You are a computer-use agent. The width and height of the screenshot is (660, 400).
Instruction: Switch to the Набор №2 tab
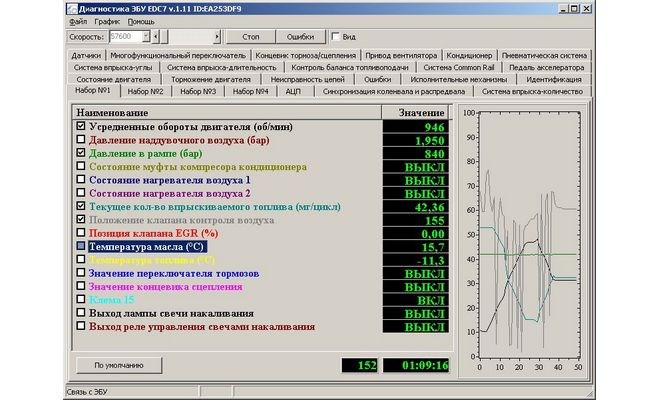tap(146, 91)
